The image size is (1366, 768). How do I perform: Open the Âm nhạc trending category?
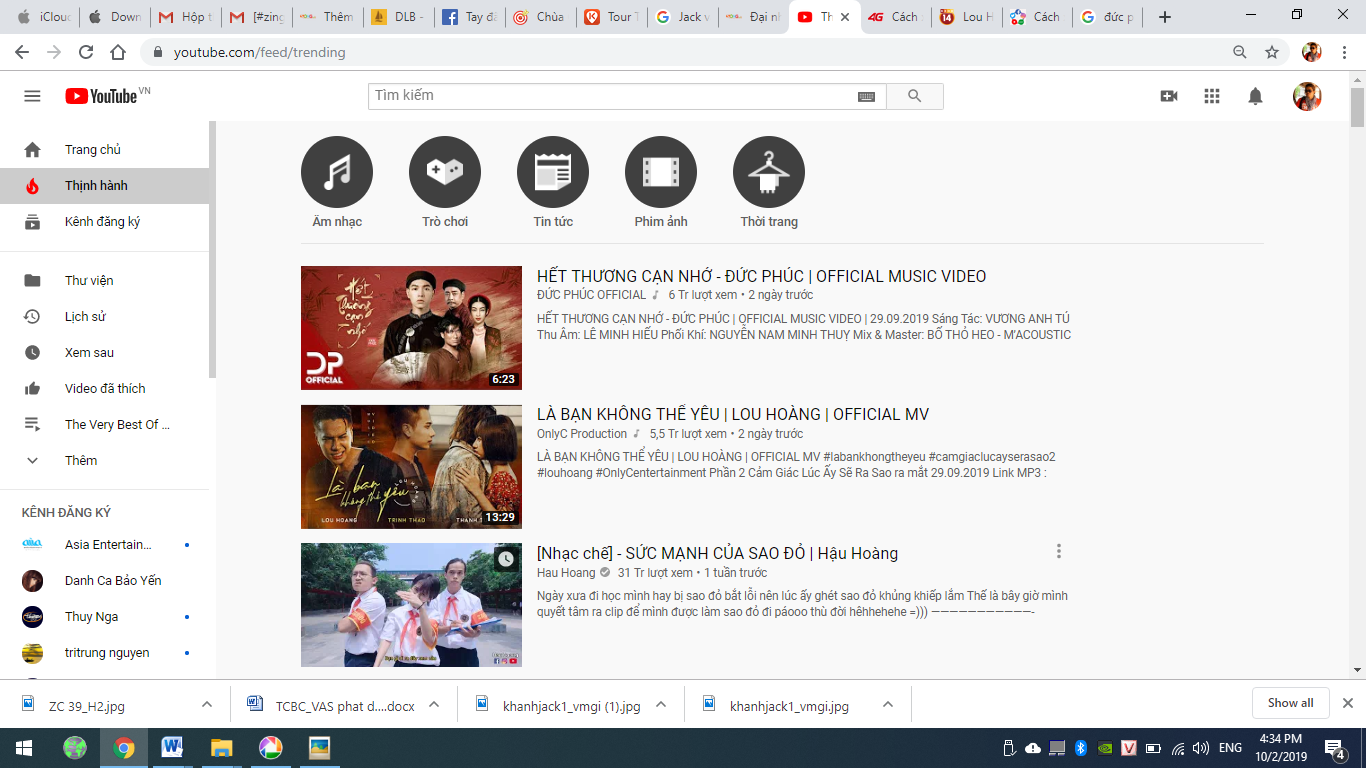point(337,172)
